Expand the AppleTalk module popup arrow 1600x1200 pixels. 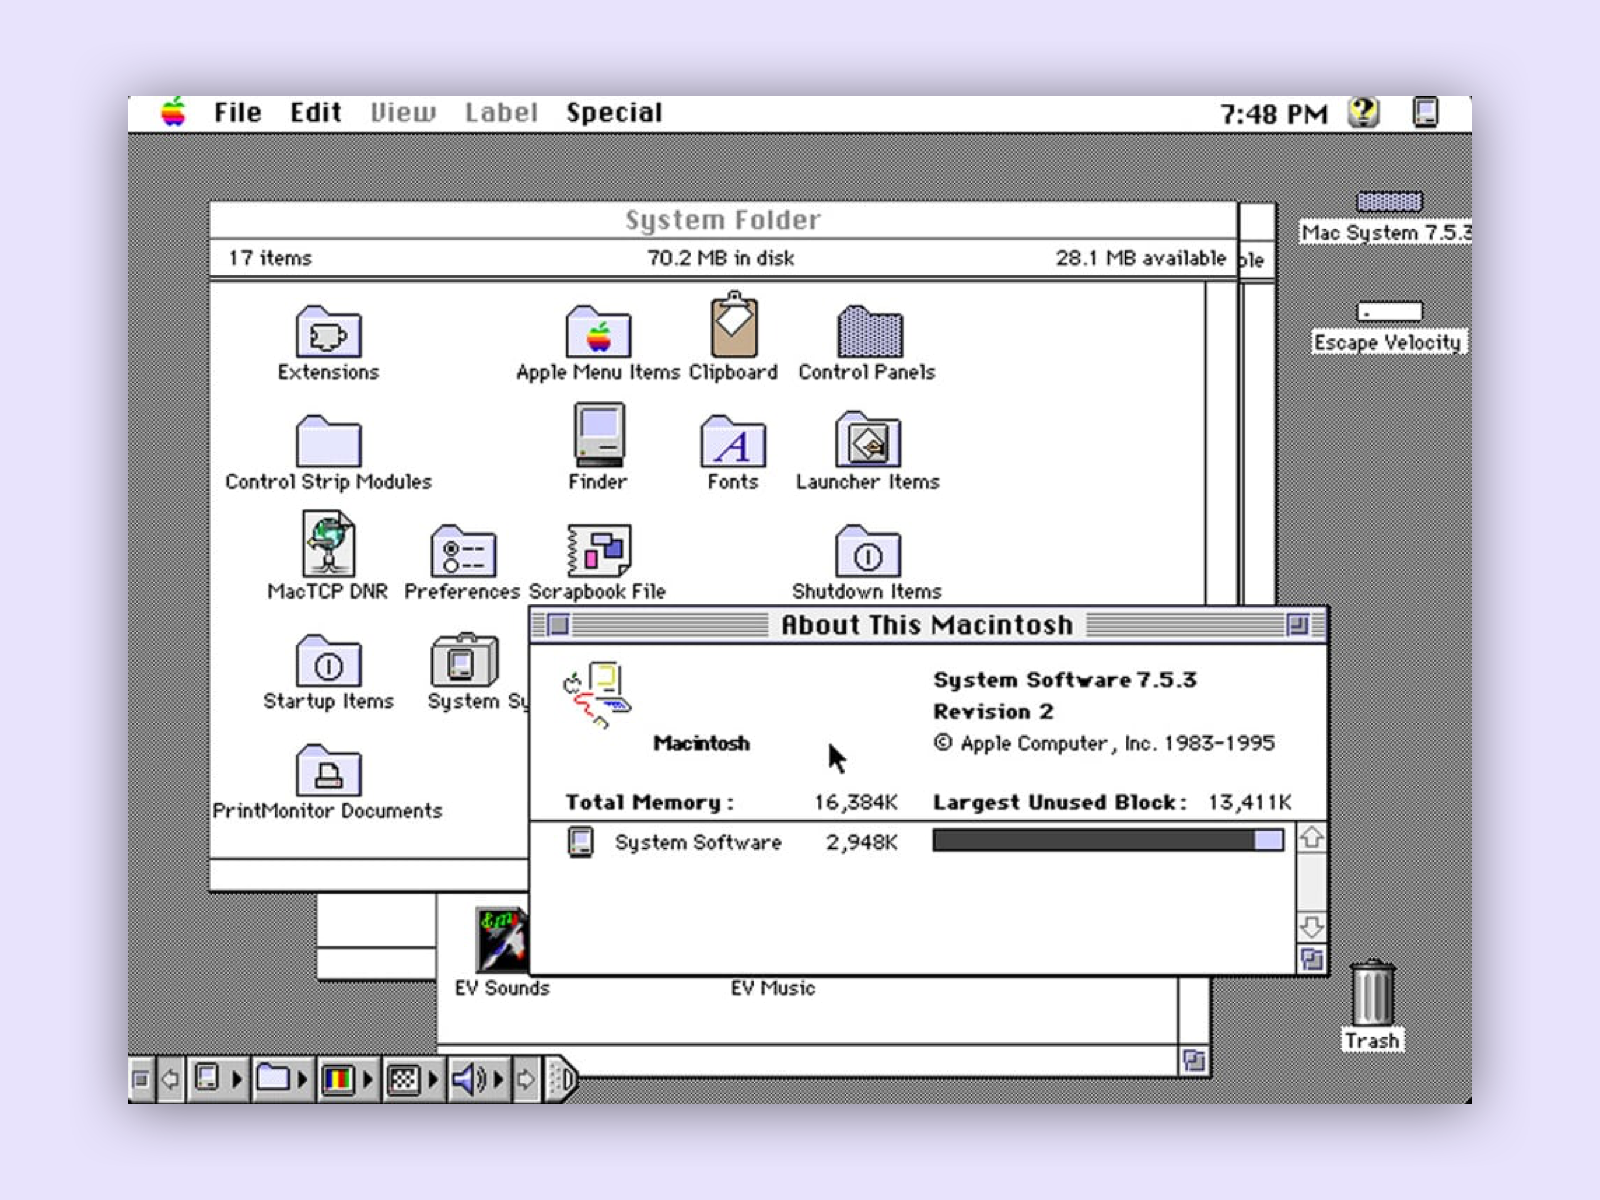[237, 1079]
